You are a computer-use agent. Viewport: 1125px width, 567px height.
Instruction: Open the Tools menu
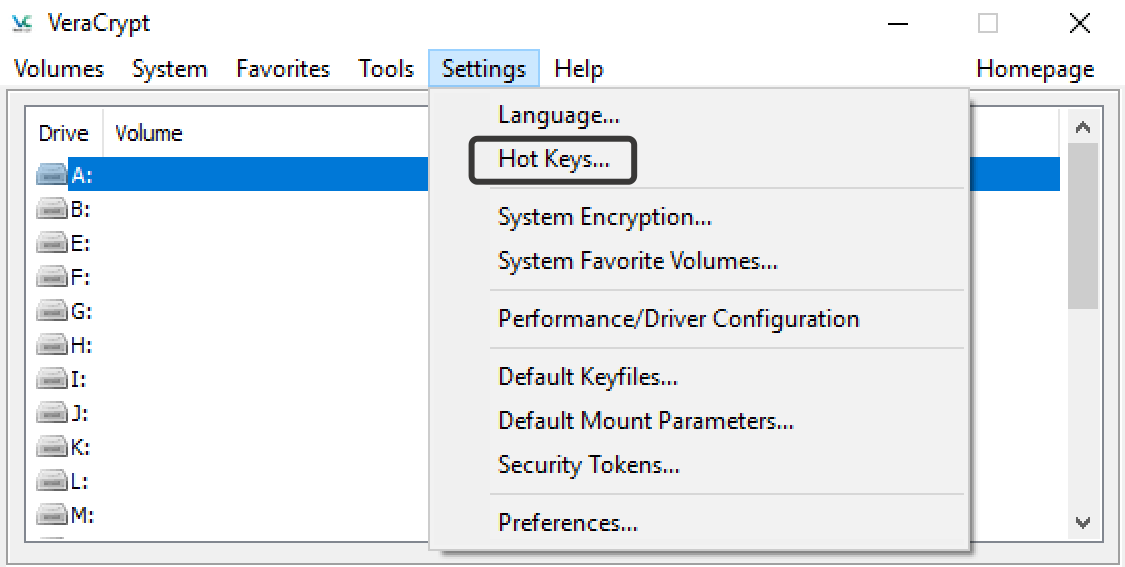[386, 69]
